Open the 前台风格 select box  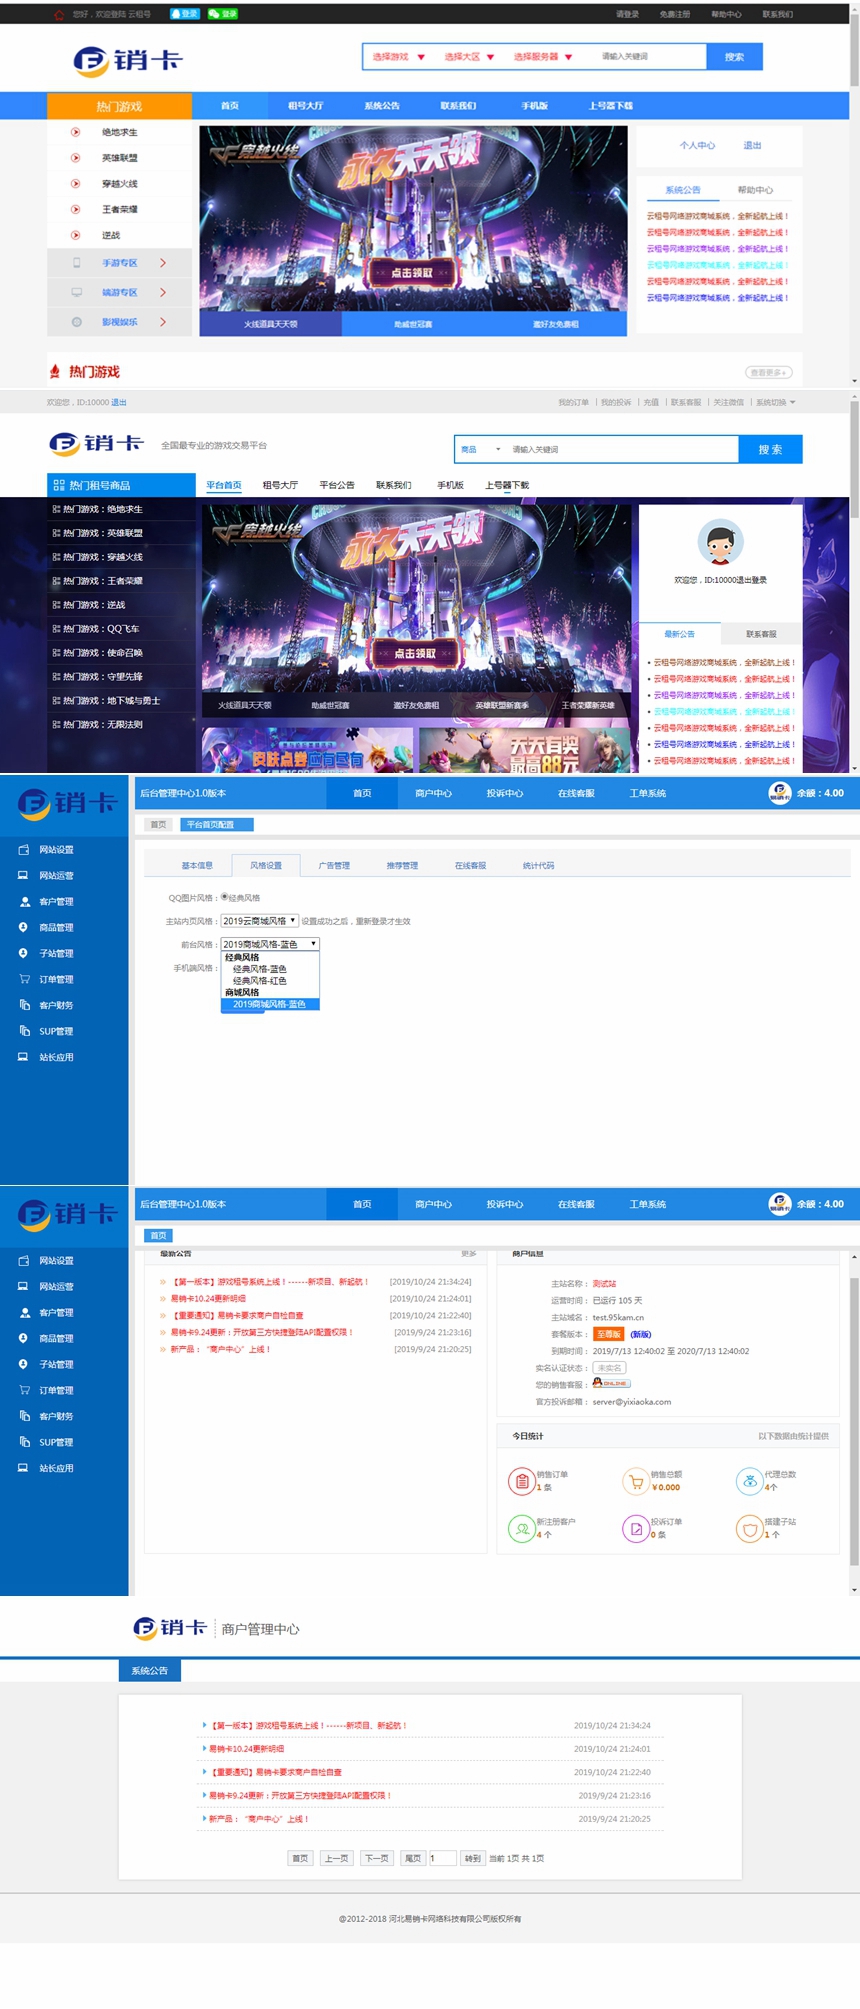pos(270,944)
